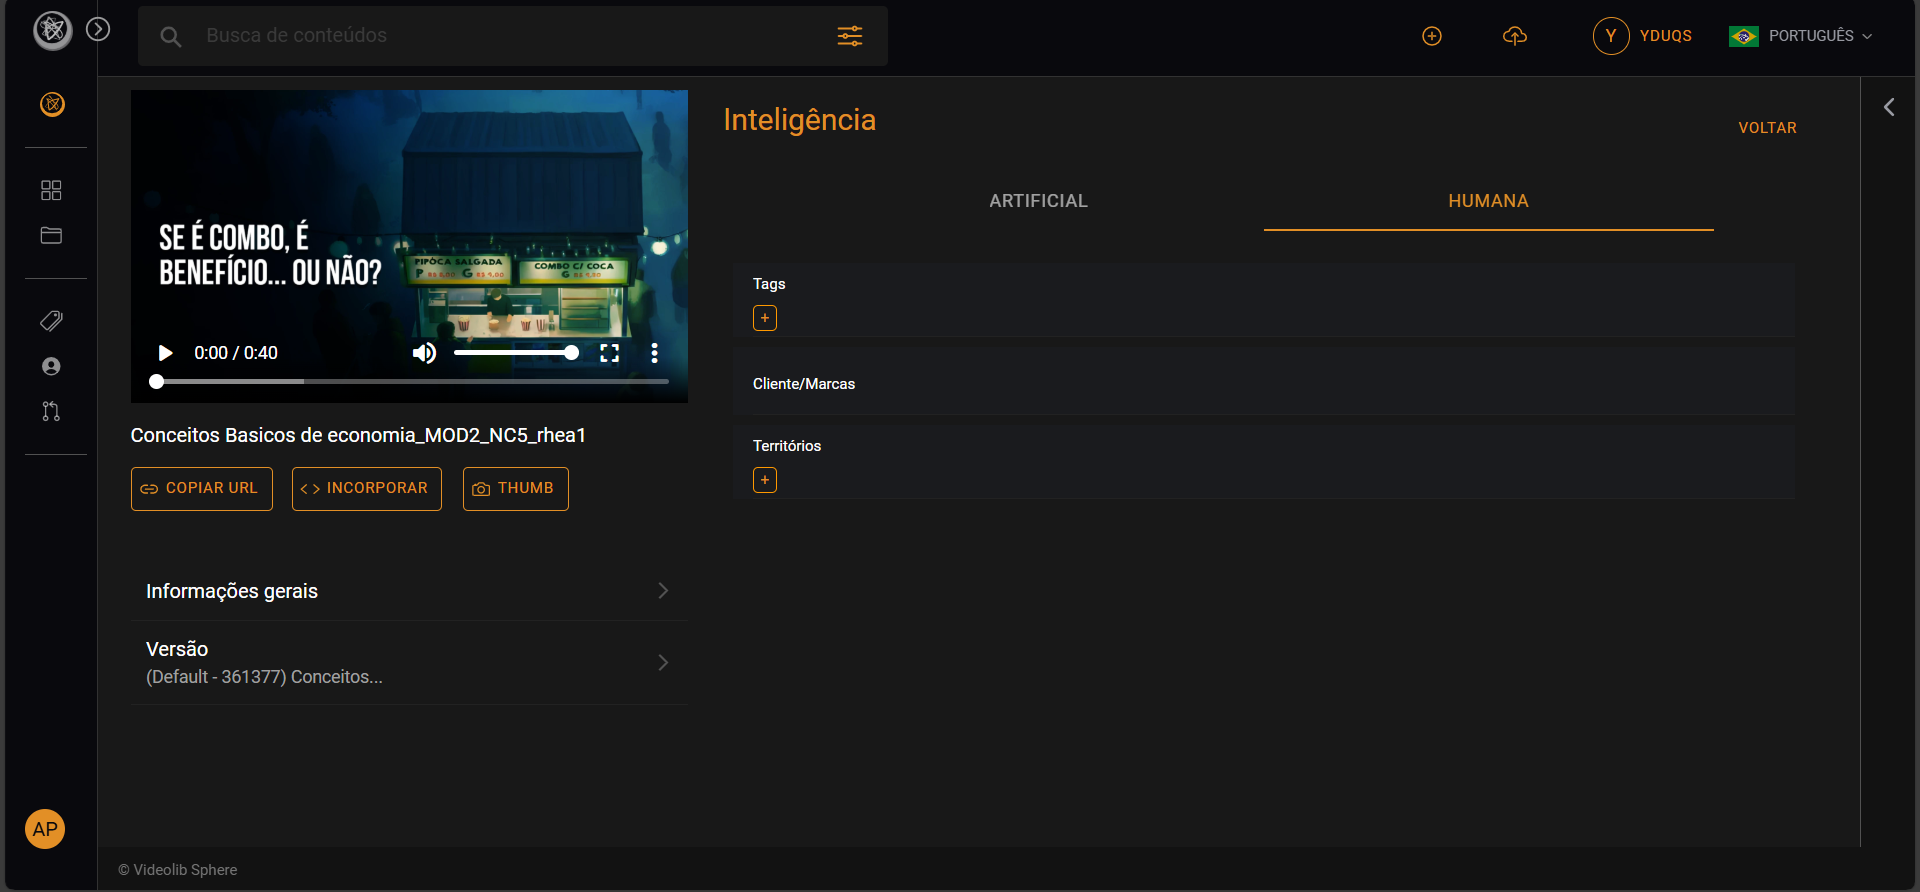Open the folder icon in sidebar

pyautogui.click(x=51, y=236)
